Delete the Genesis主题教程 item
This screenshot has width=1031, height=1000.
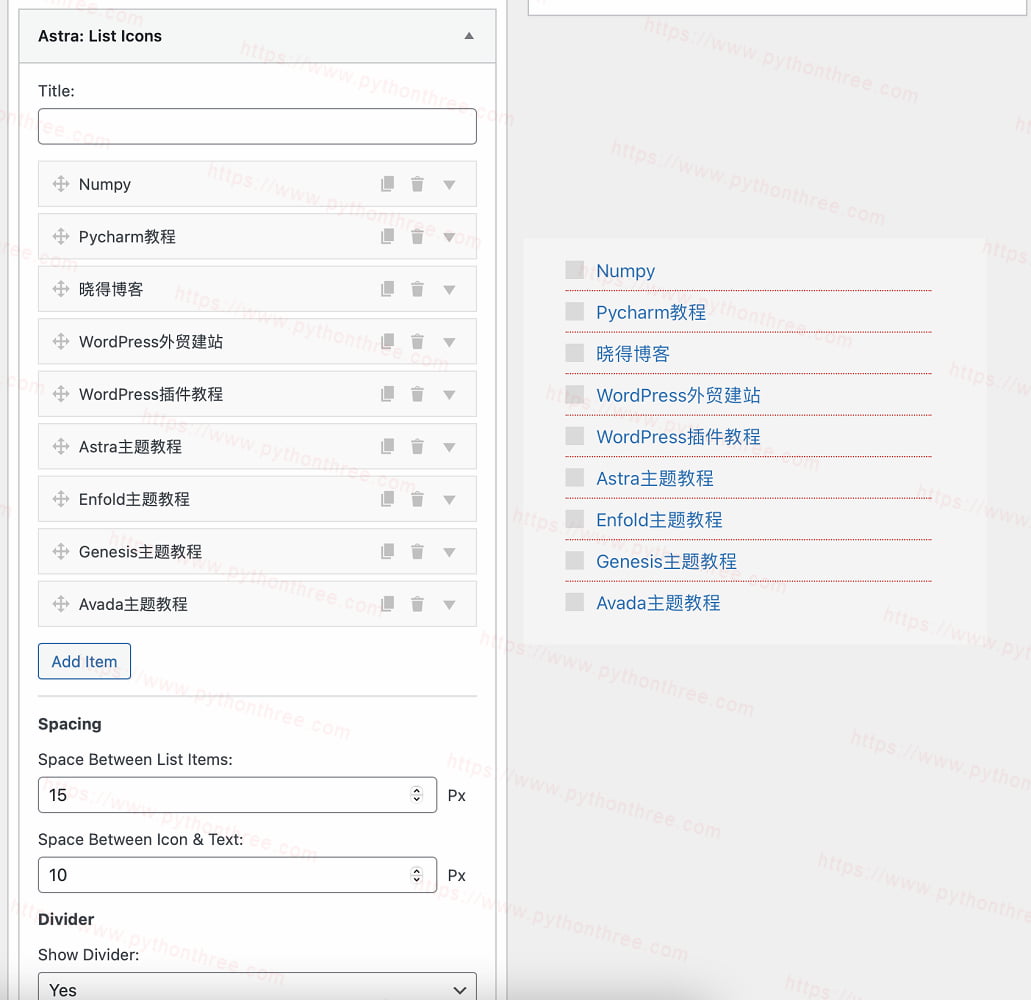click(417, 551)
